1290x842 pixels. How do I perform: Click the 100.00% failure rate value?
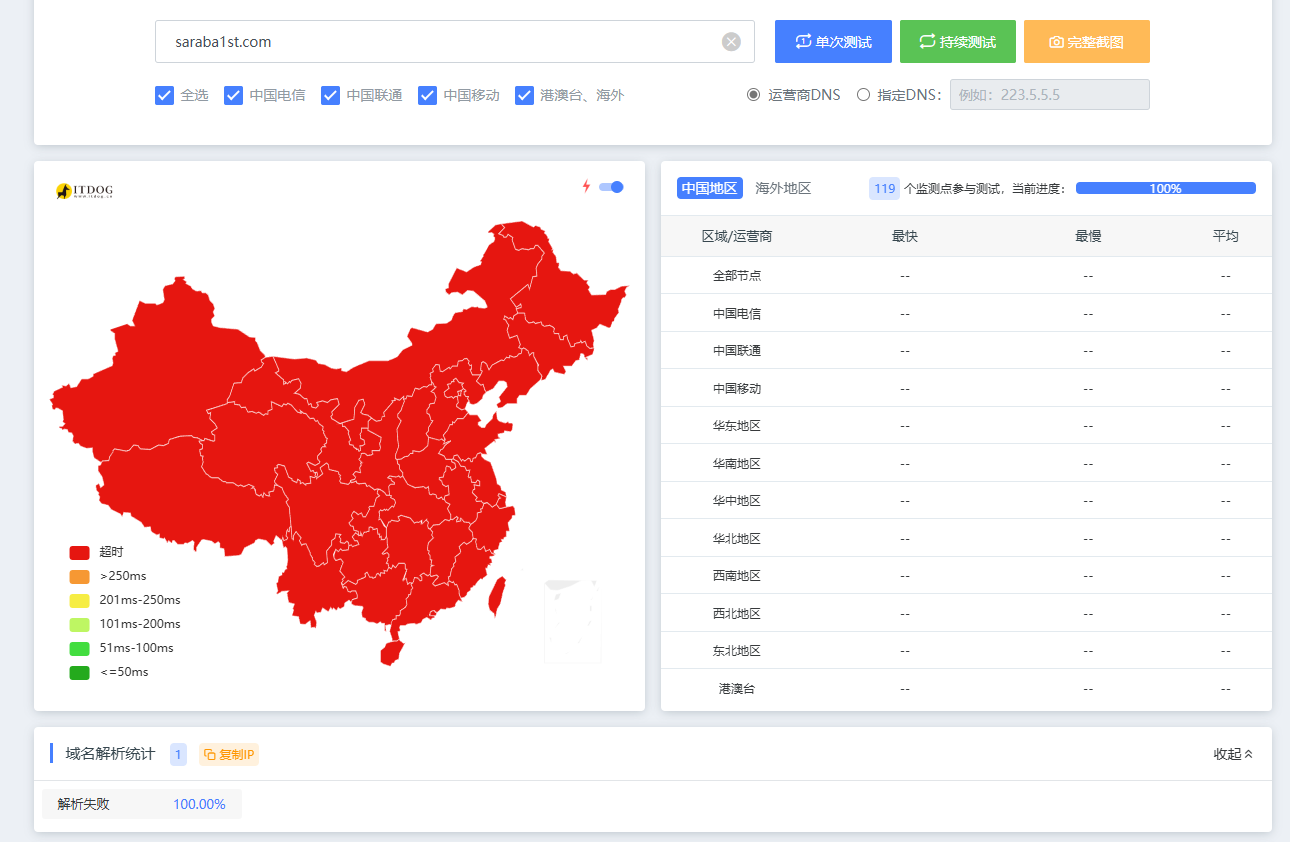click(199, 804)
